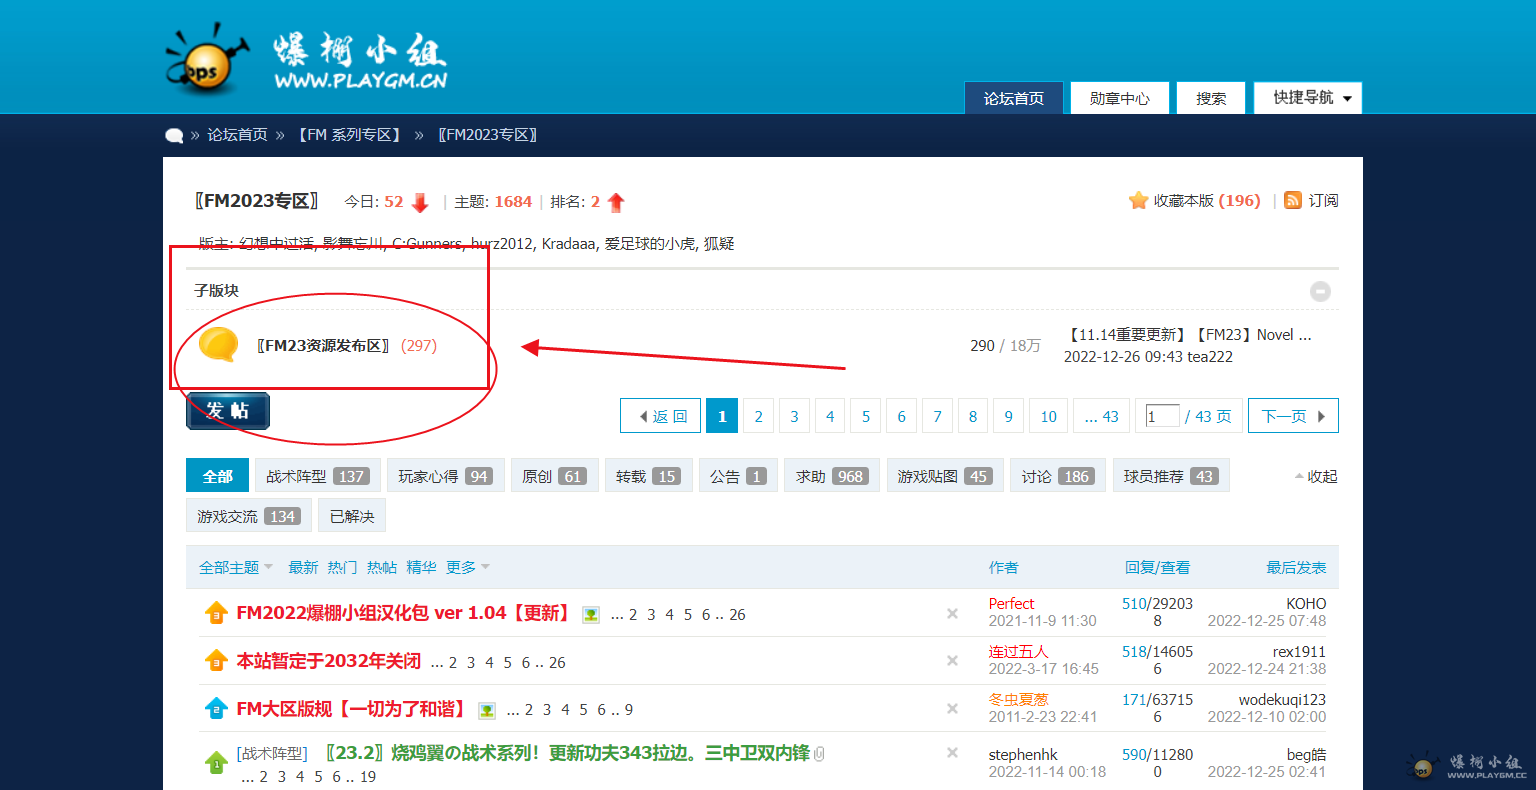Filter by 转载 category
The image size is (1536, 790).
(x=649, y=476)
